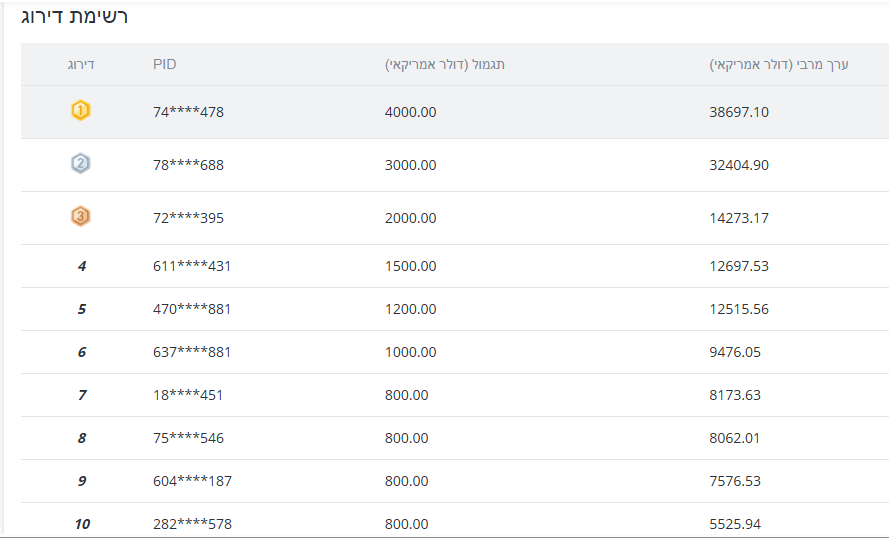The height and width of the screenshot is (538, 889).
Task: Select PID 611****431 entry
Action: point(192,266)
